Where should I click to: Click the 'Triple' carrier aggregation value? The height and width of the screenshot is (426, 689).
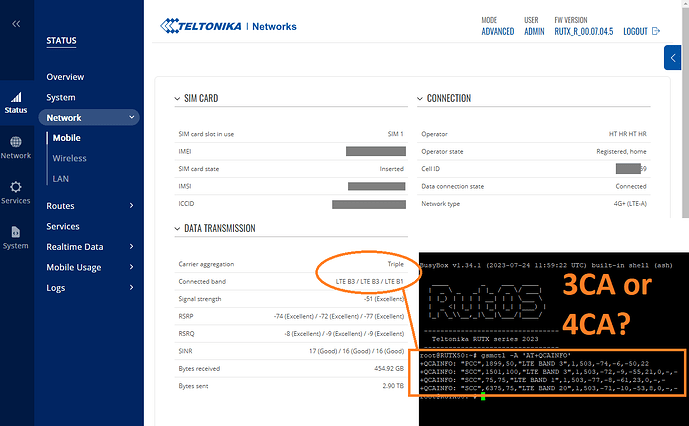[395, 264]
